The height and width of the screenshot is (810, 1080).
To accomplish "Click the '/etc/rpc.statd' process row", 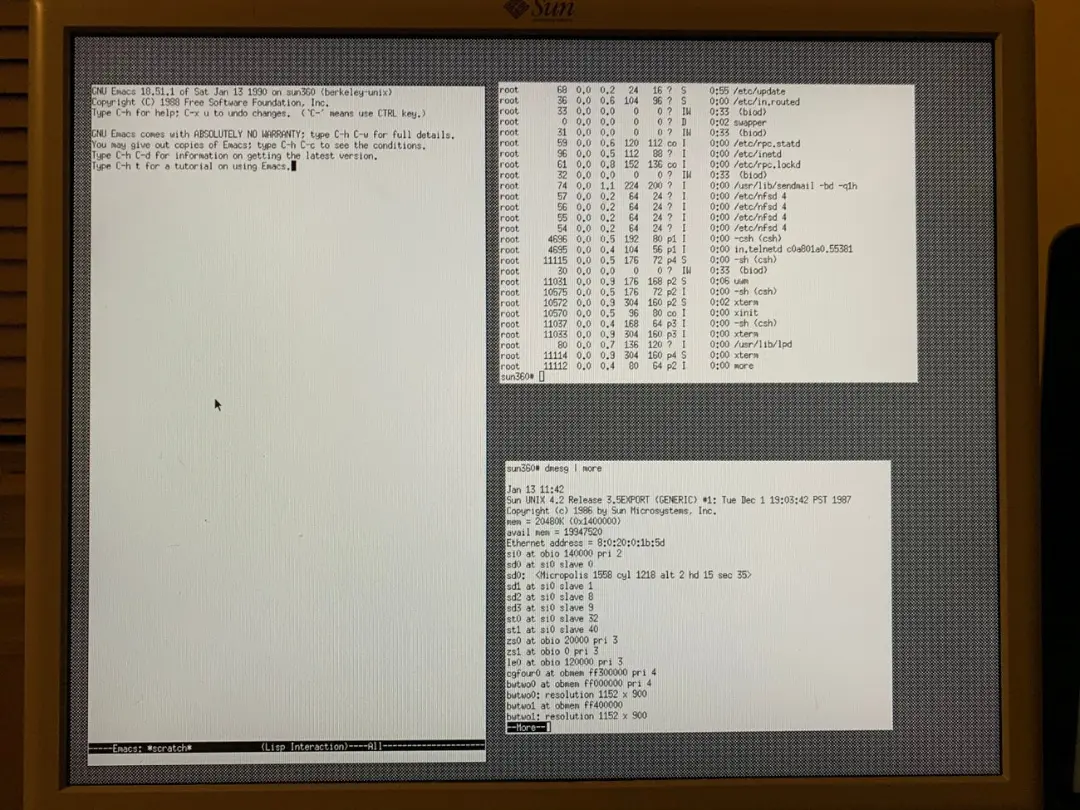I will click(650, 143).
